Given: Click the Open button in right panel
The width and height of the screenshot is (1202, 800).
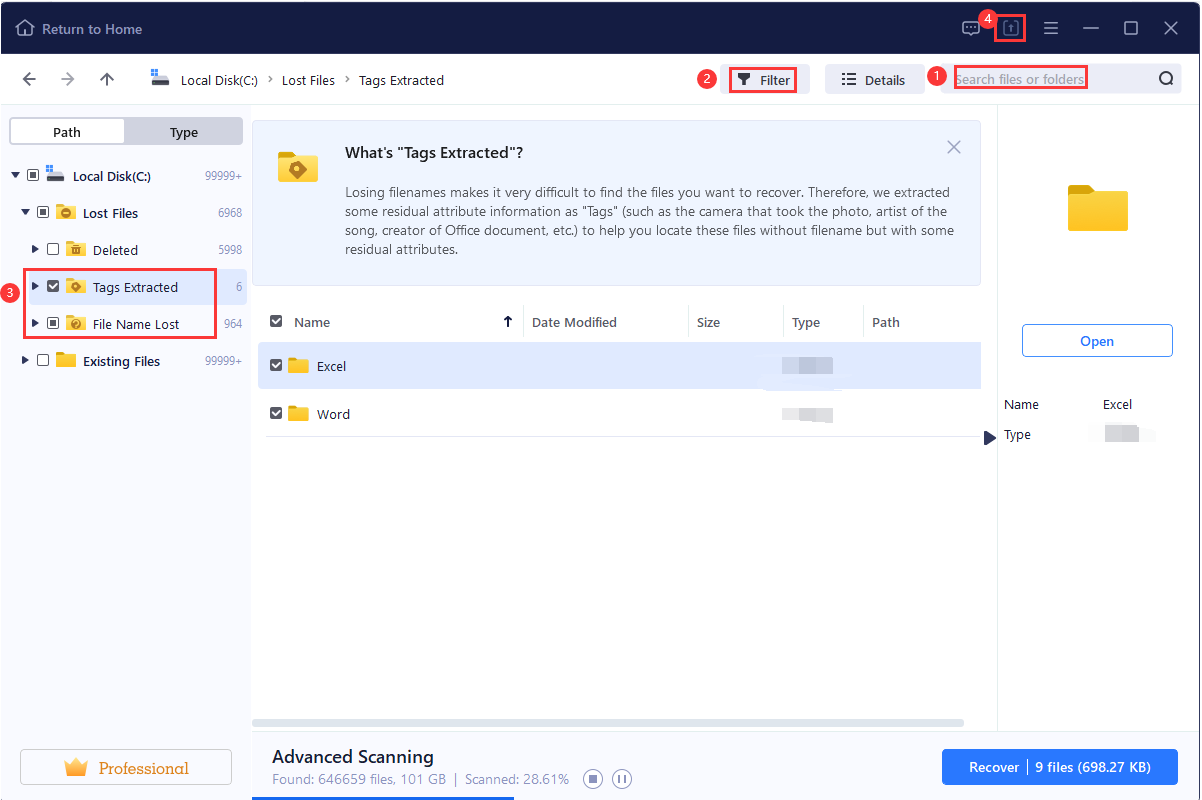Looking at the screenshot, I should tap(1097, 340).
